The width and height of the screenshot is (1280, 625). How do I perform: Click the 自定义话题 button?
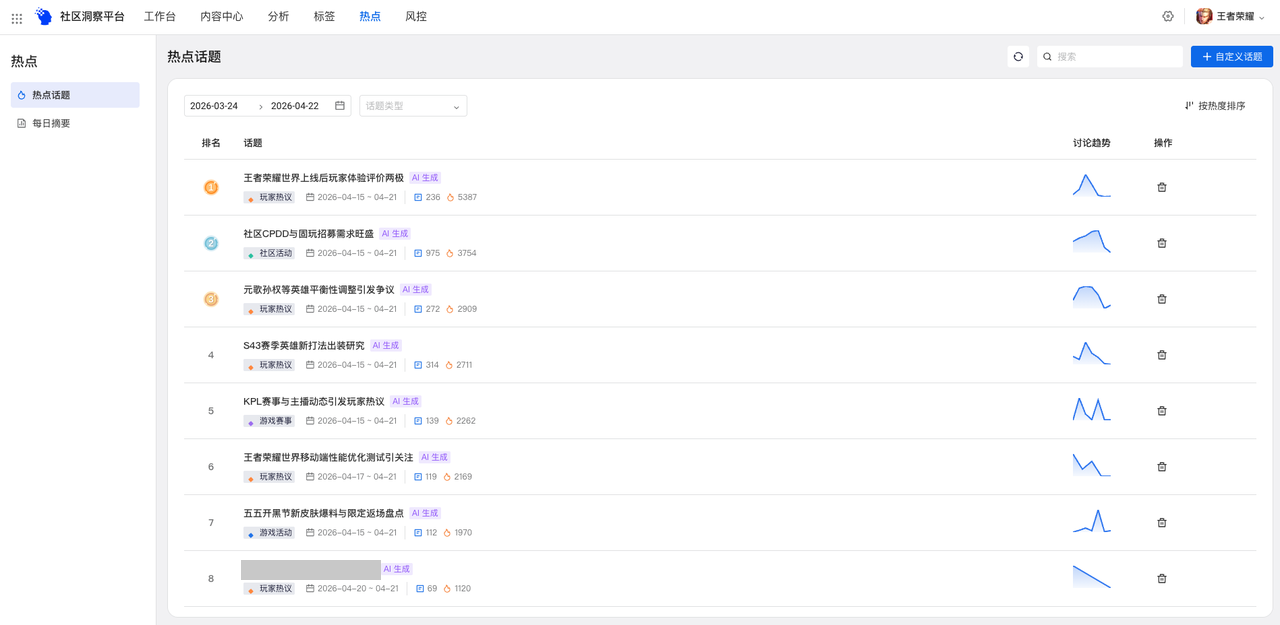click(x=1232, y=57)
